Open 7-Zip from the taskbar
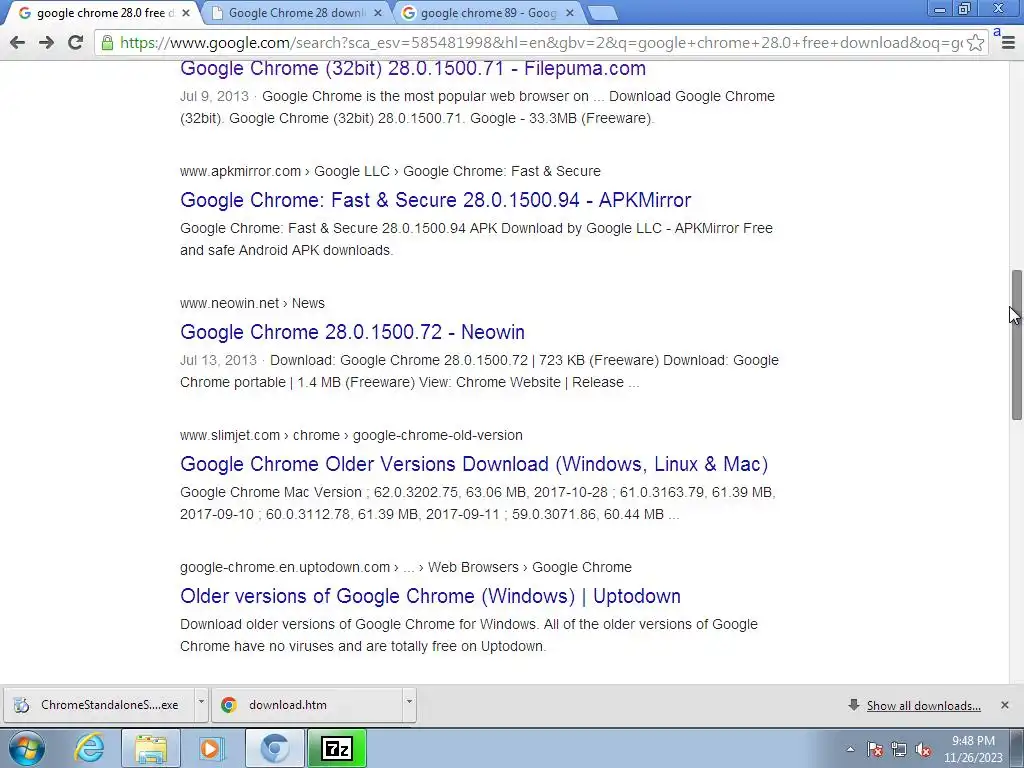This screenshot has width=1024, height=768. 337,748
